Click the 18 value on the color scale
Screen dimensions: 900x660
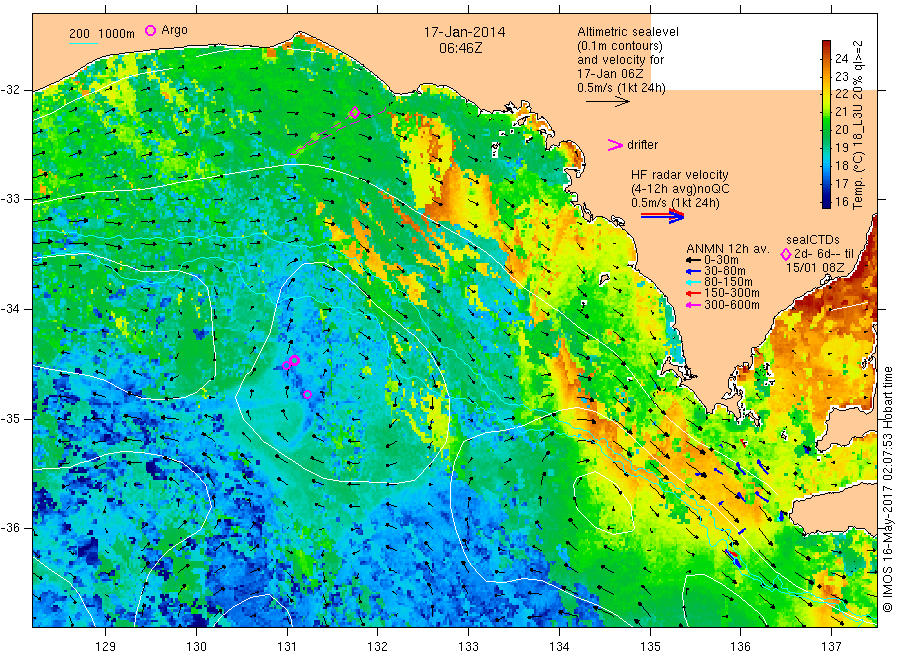click(841, 166)
